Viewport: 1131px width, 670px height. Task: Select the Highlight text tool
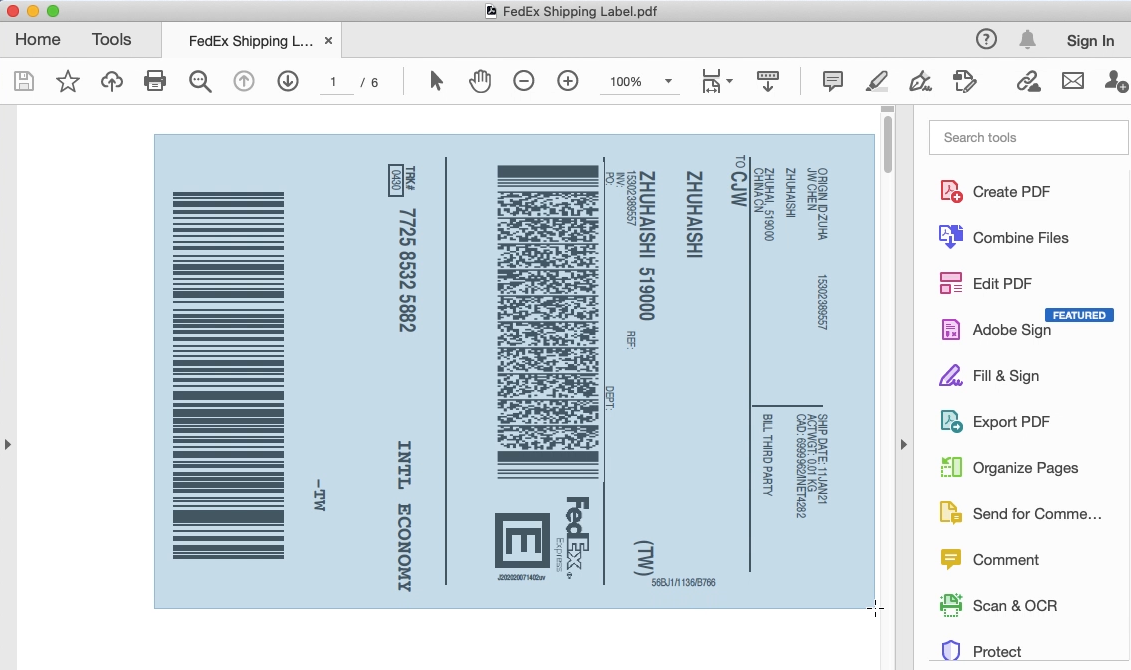pyautogui.click(x=876, y=81)
